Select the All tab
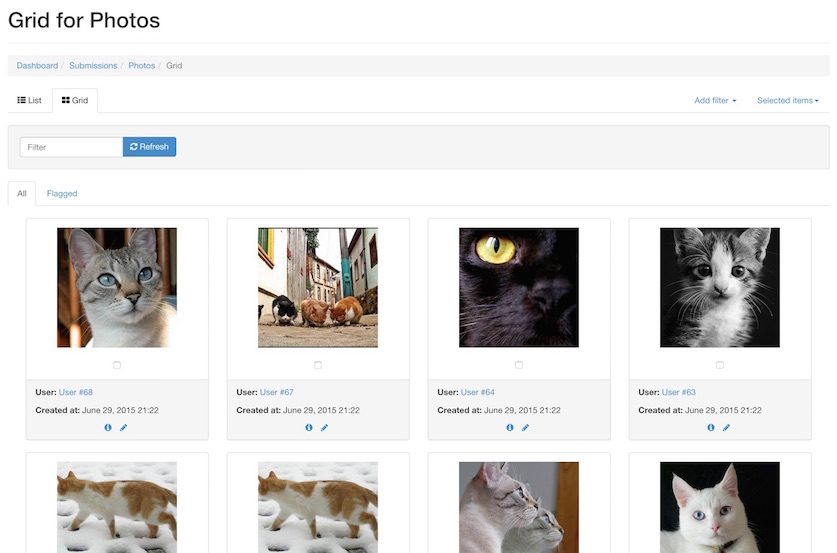This screenshot has width=837, height=553. point(22,194)
